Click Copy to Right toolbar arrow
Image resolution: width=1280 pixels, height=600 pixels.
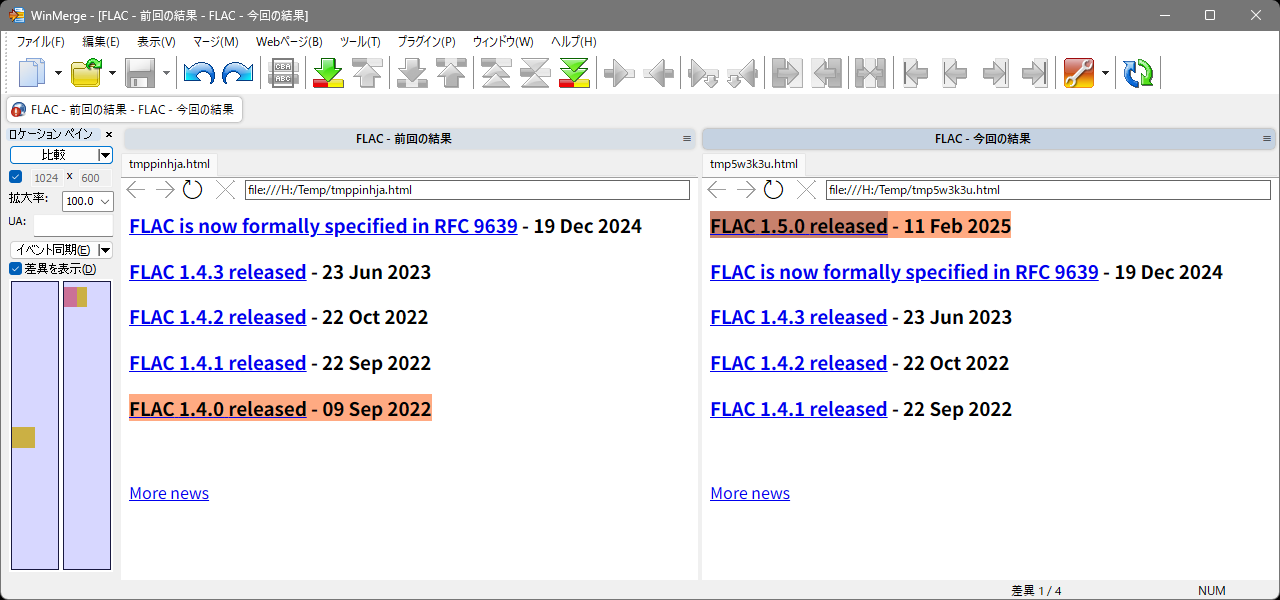pyautogui.click(x=620, y=73)
